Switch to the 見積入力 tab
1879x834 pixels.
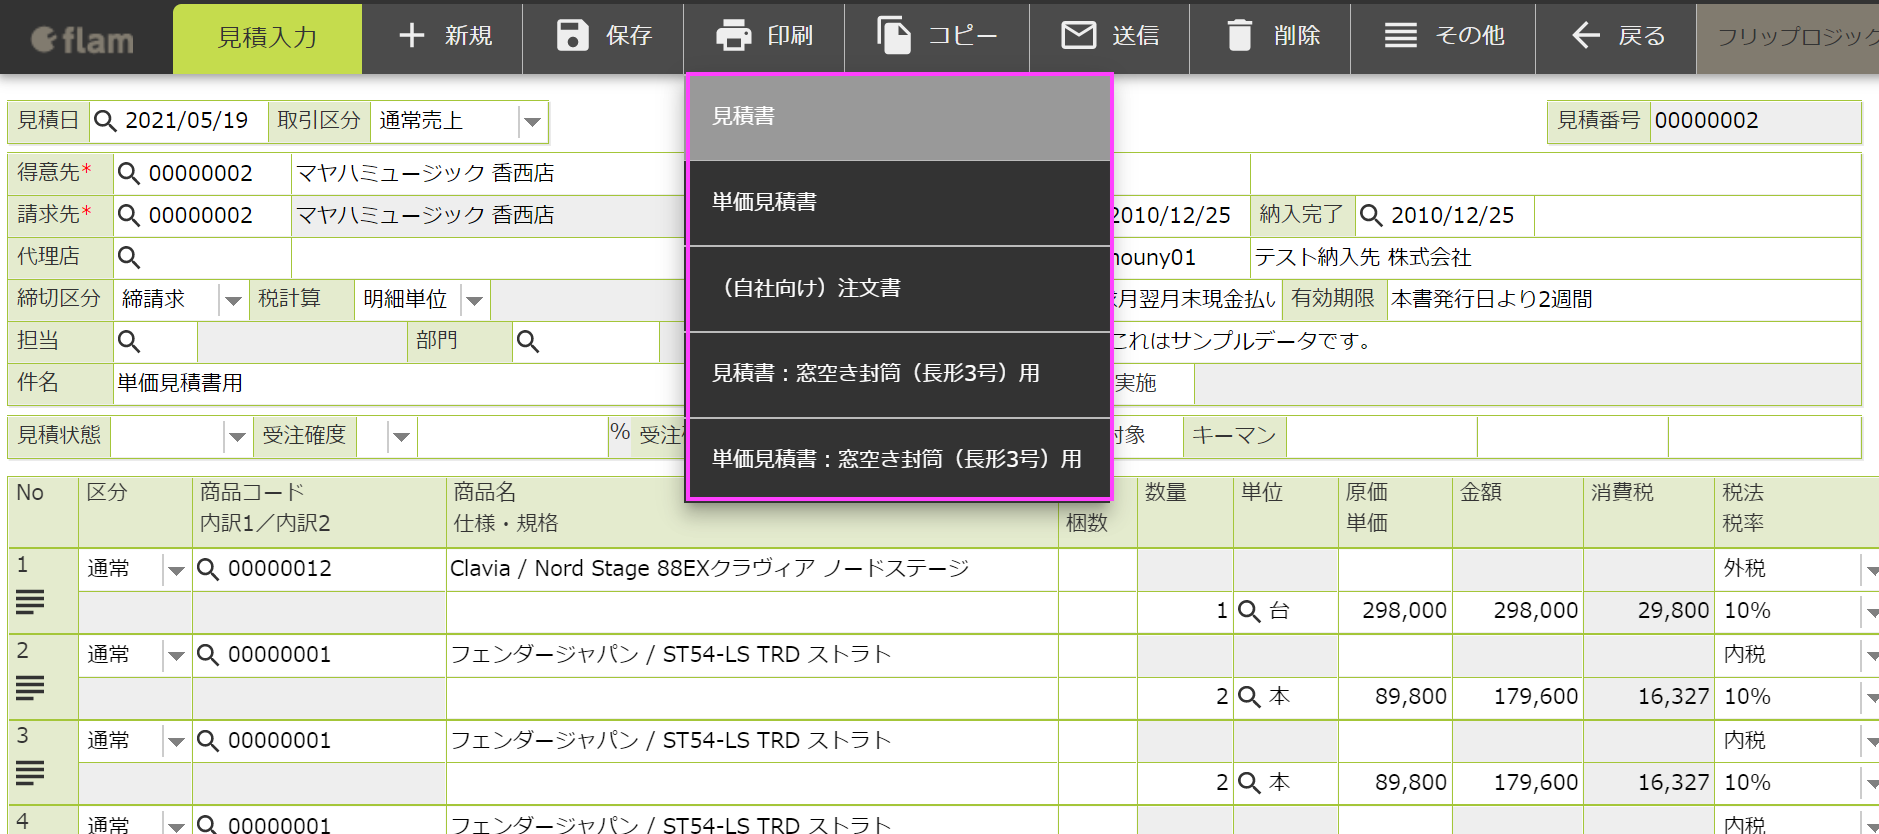tap(267, 38)
